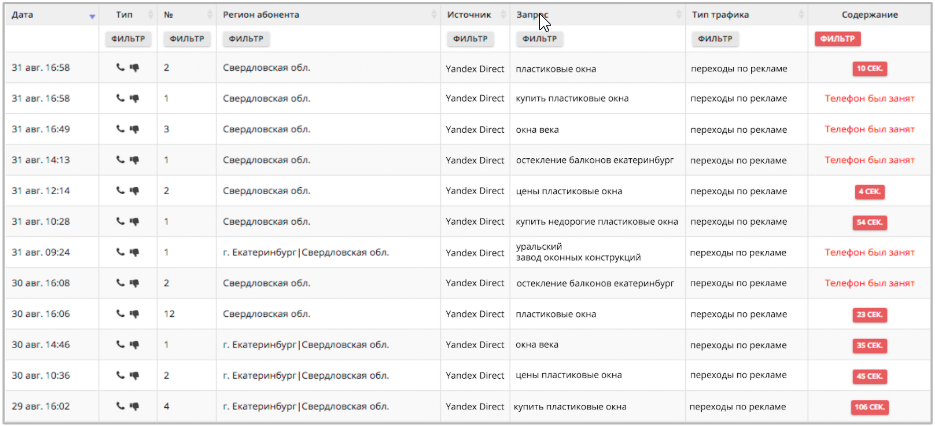Open filter under Источник column
935x426 pixels.
coord(470,39)
